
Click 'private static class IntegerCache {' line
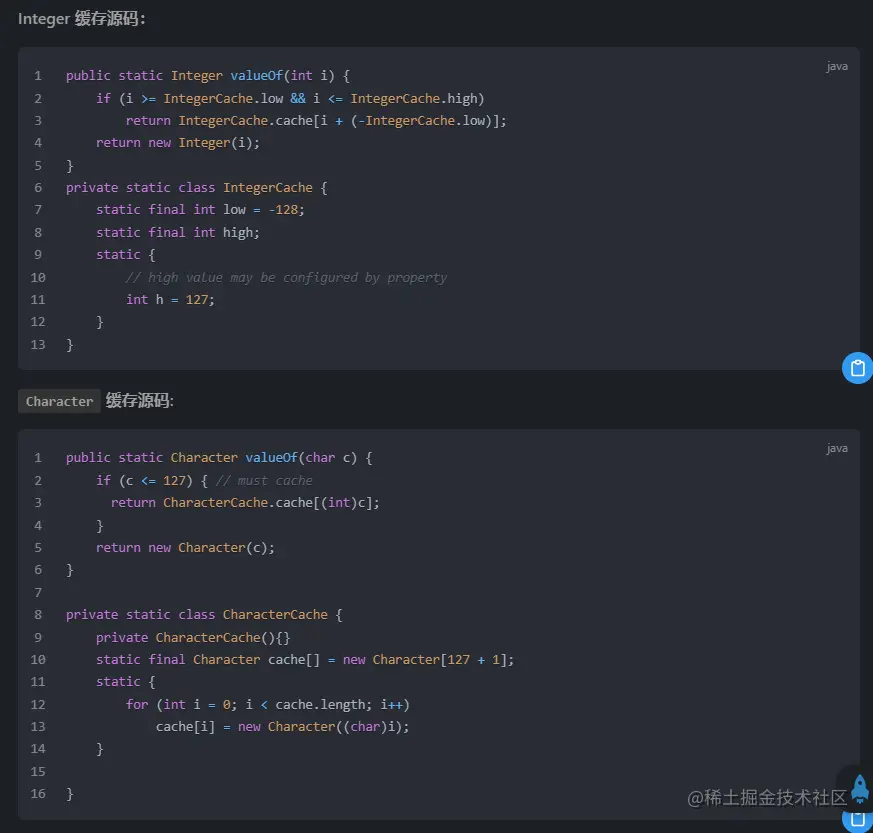tap(197, 188)
